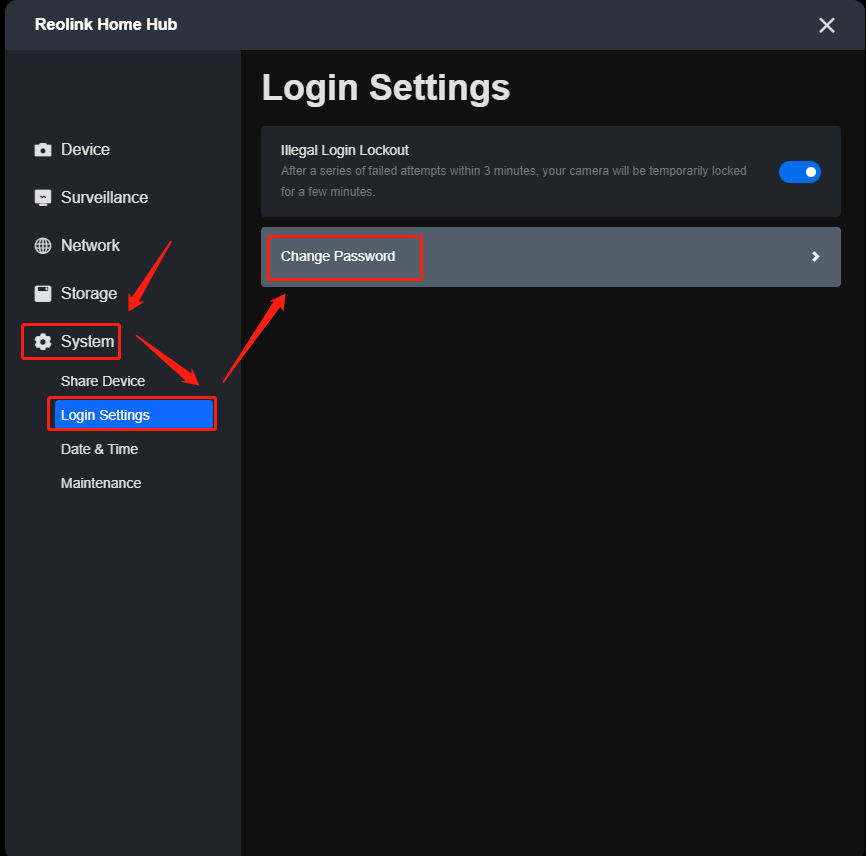
Task: Click the Storage disk icon
Action: click(x=43, y=294)
